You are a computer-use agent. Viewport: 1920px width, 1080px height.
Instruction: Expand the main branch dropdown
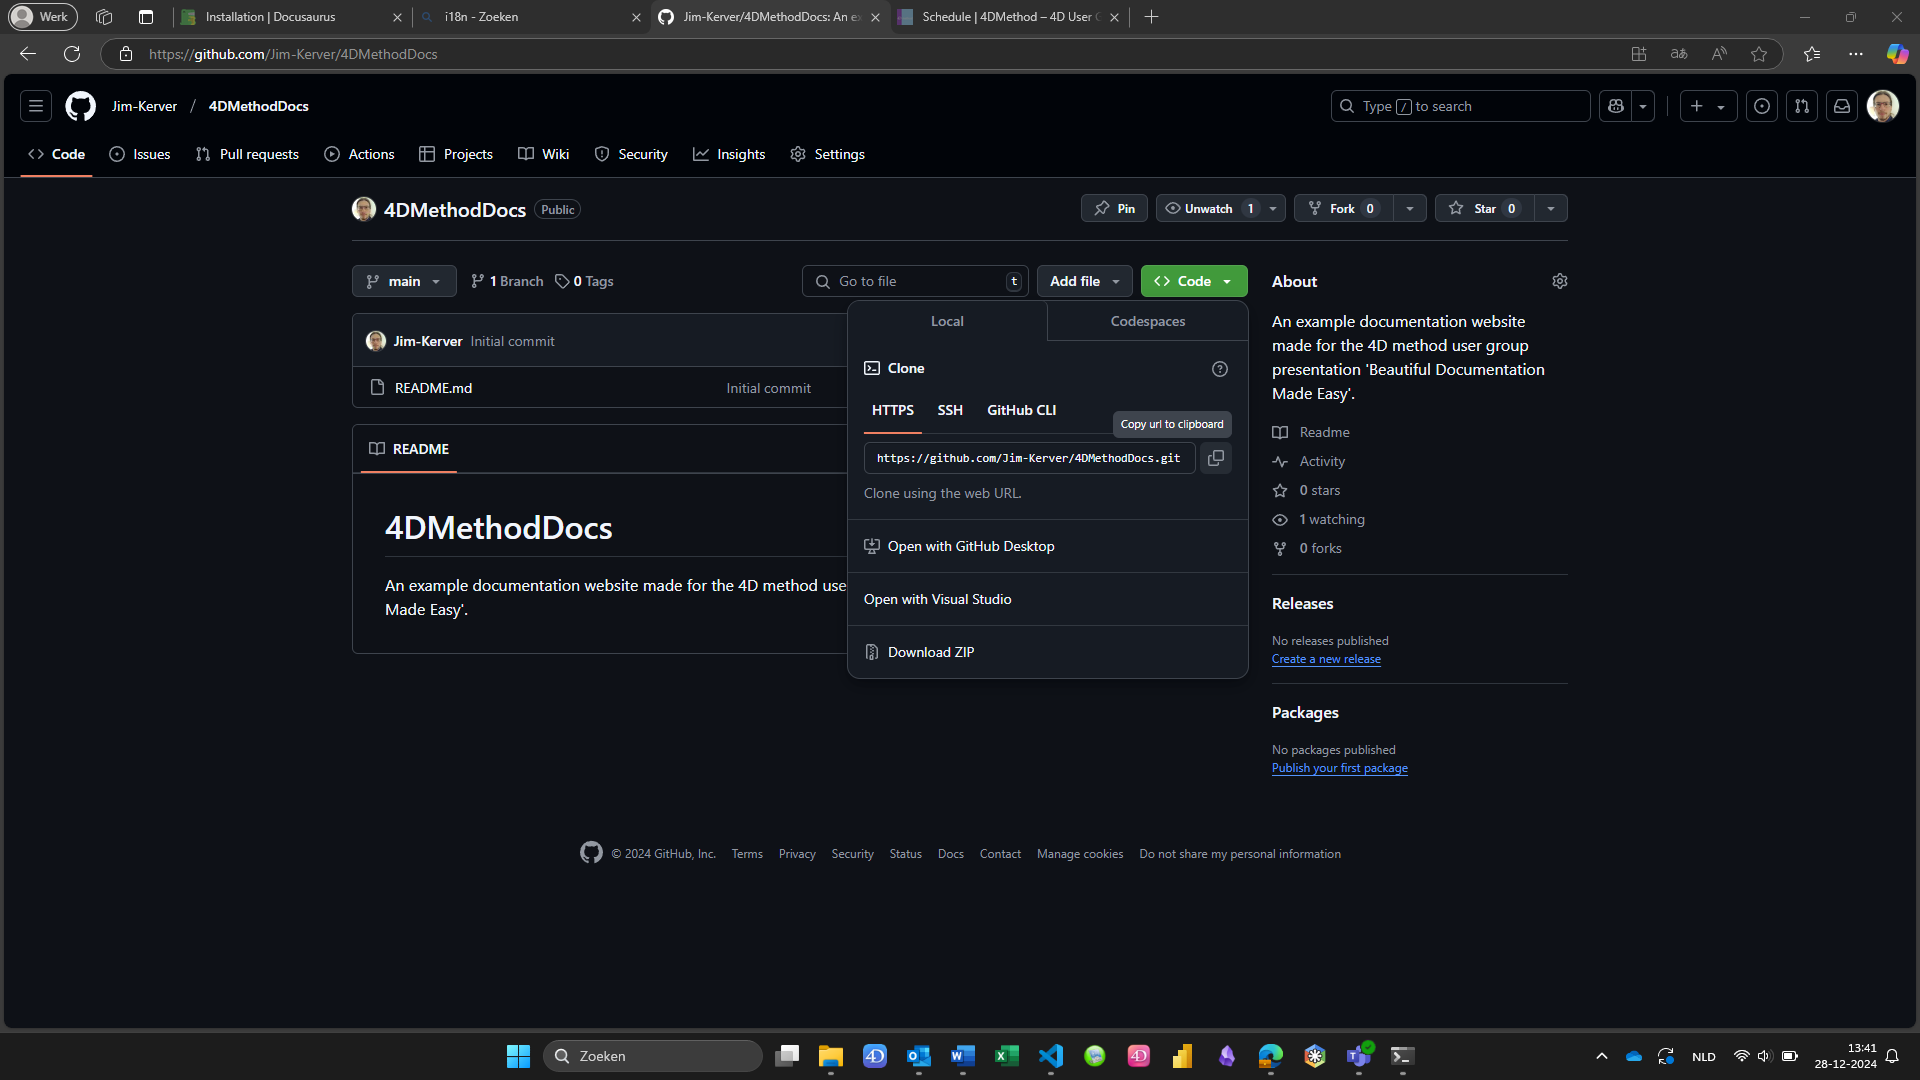coord(404,281)
